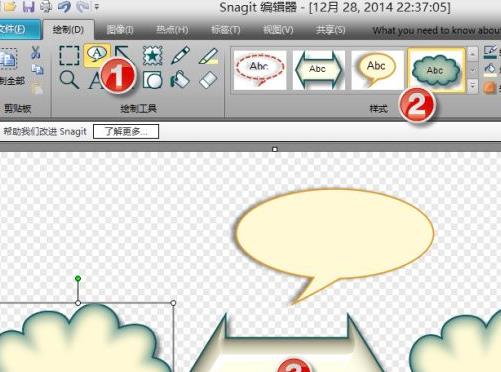The image size is (501, 372).
Task: Switch to the 共享(S) share tab
Action: tap(330, 30)
